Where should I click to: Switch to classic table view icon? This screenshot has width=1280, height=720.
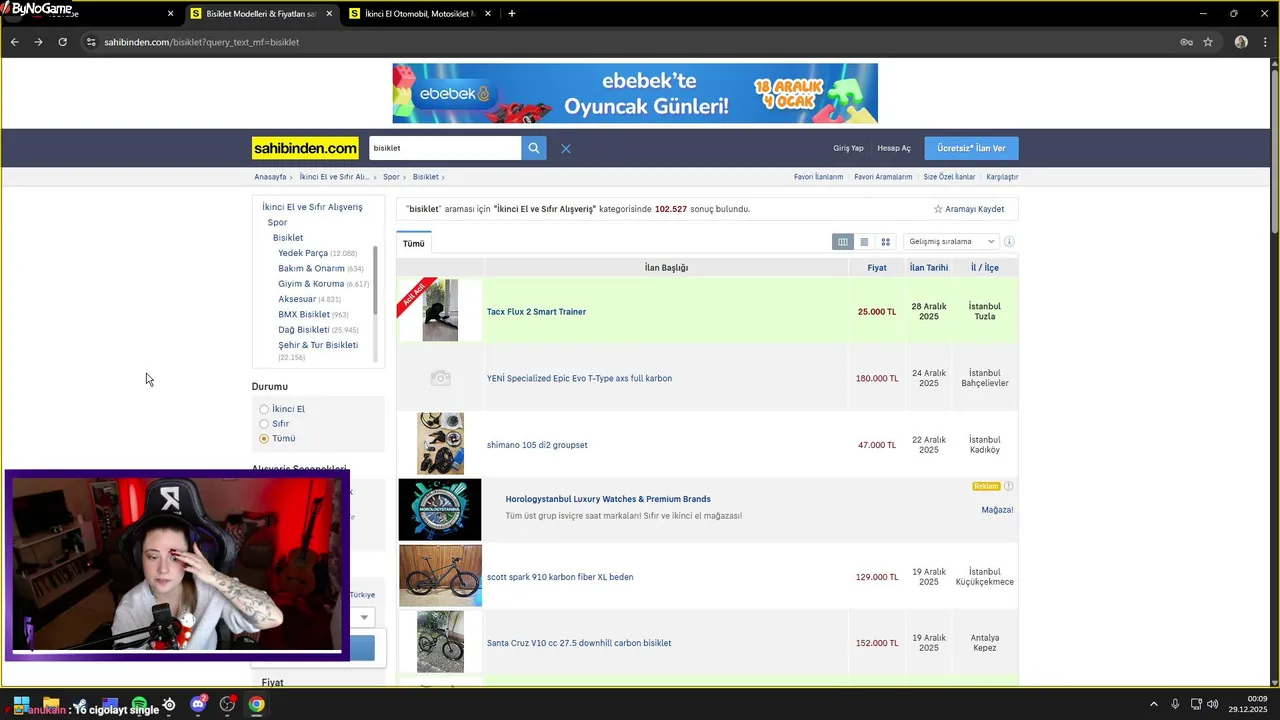pos(843,242)
